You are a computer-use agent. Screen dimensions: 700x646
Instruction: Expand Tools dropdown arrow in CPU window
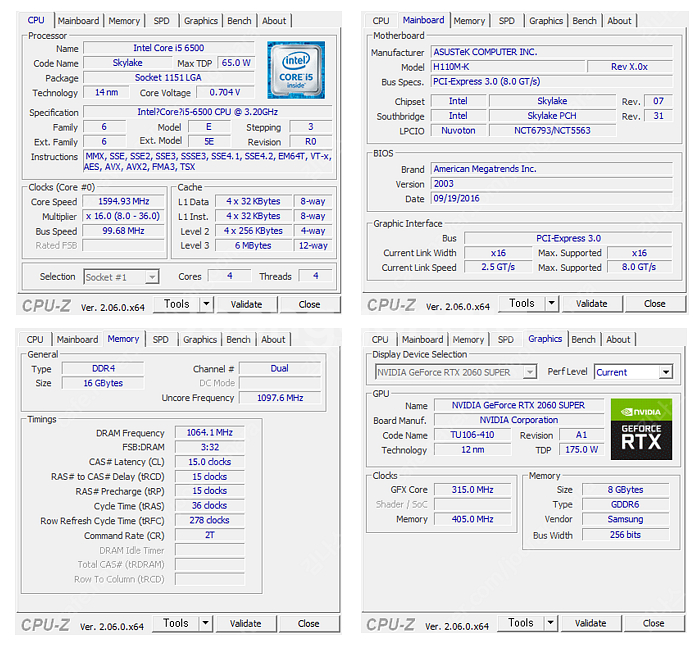(x=206, y=304)
